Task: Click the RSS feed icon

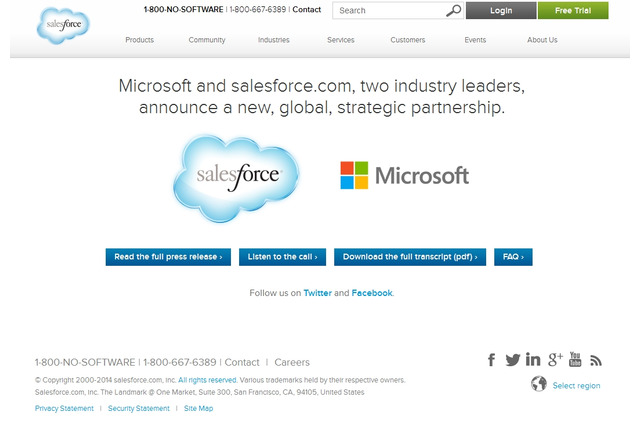Action: click(x=596, y=360)
